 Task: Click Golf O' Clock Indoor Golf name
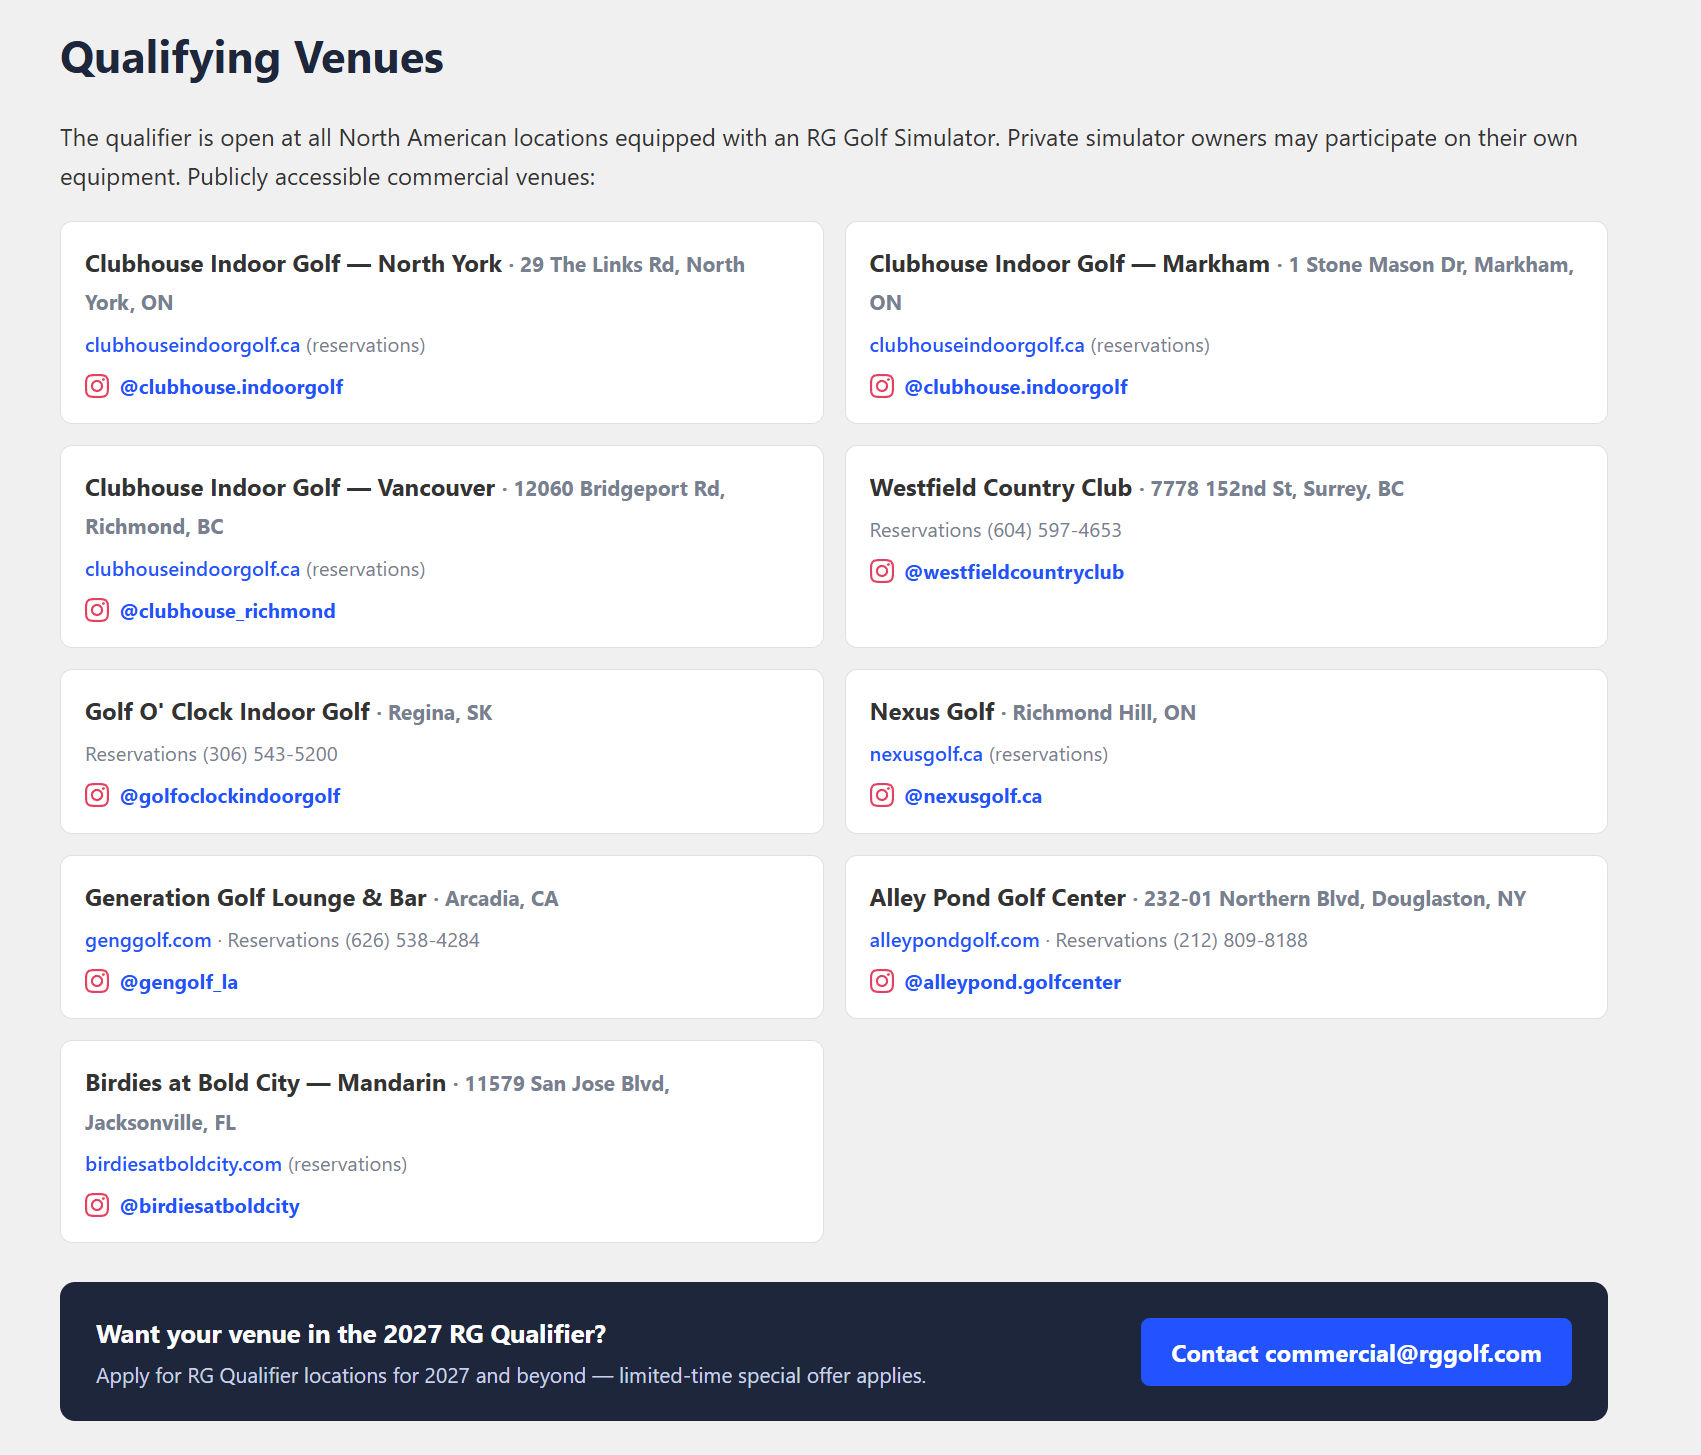click(227, 712)
